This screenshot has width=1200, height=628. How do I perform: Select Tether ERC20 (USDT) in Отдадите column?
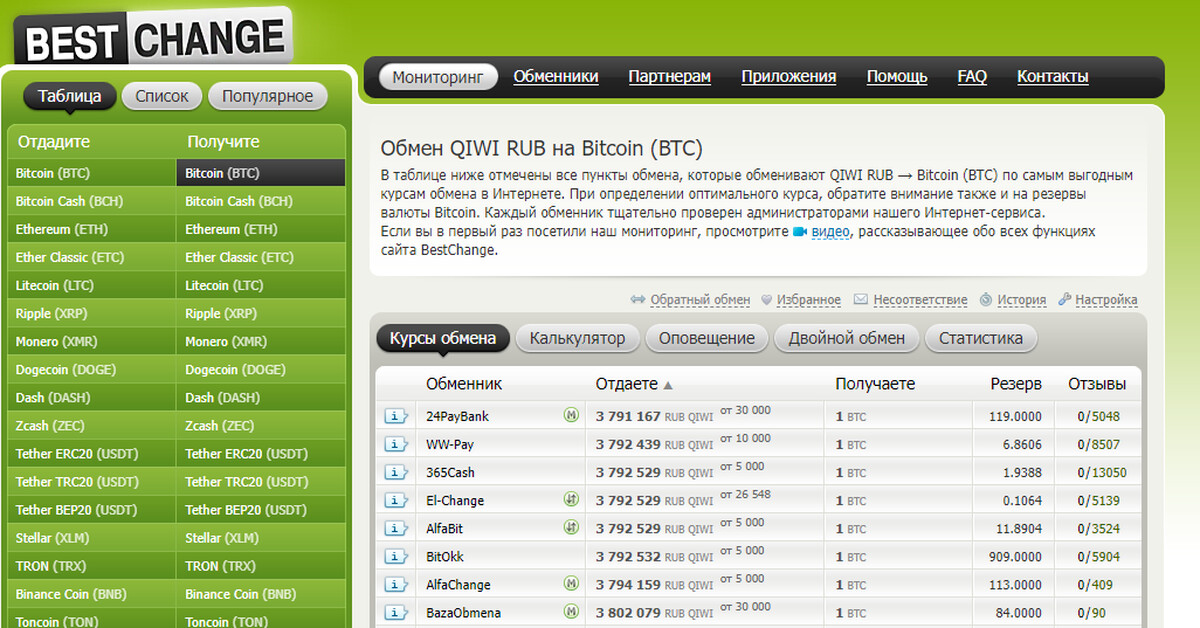(91, 453)
